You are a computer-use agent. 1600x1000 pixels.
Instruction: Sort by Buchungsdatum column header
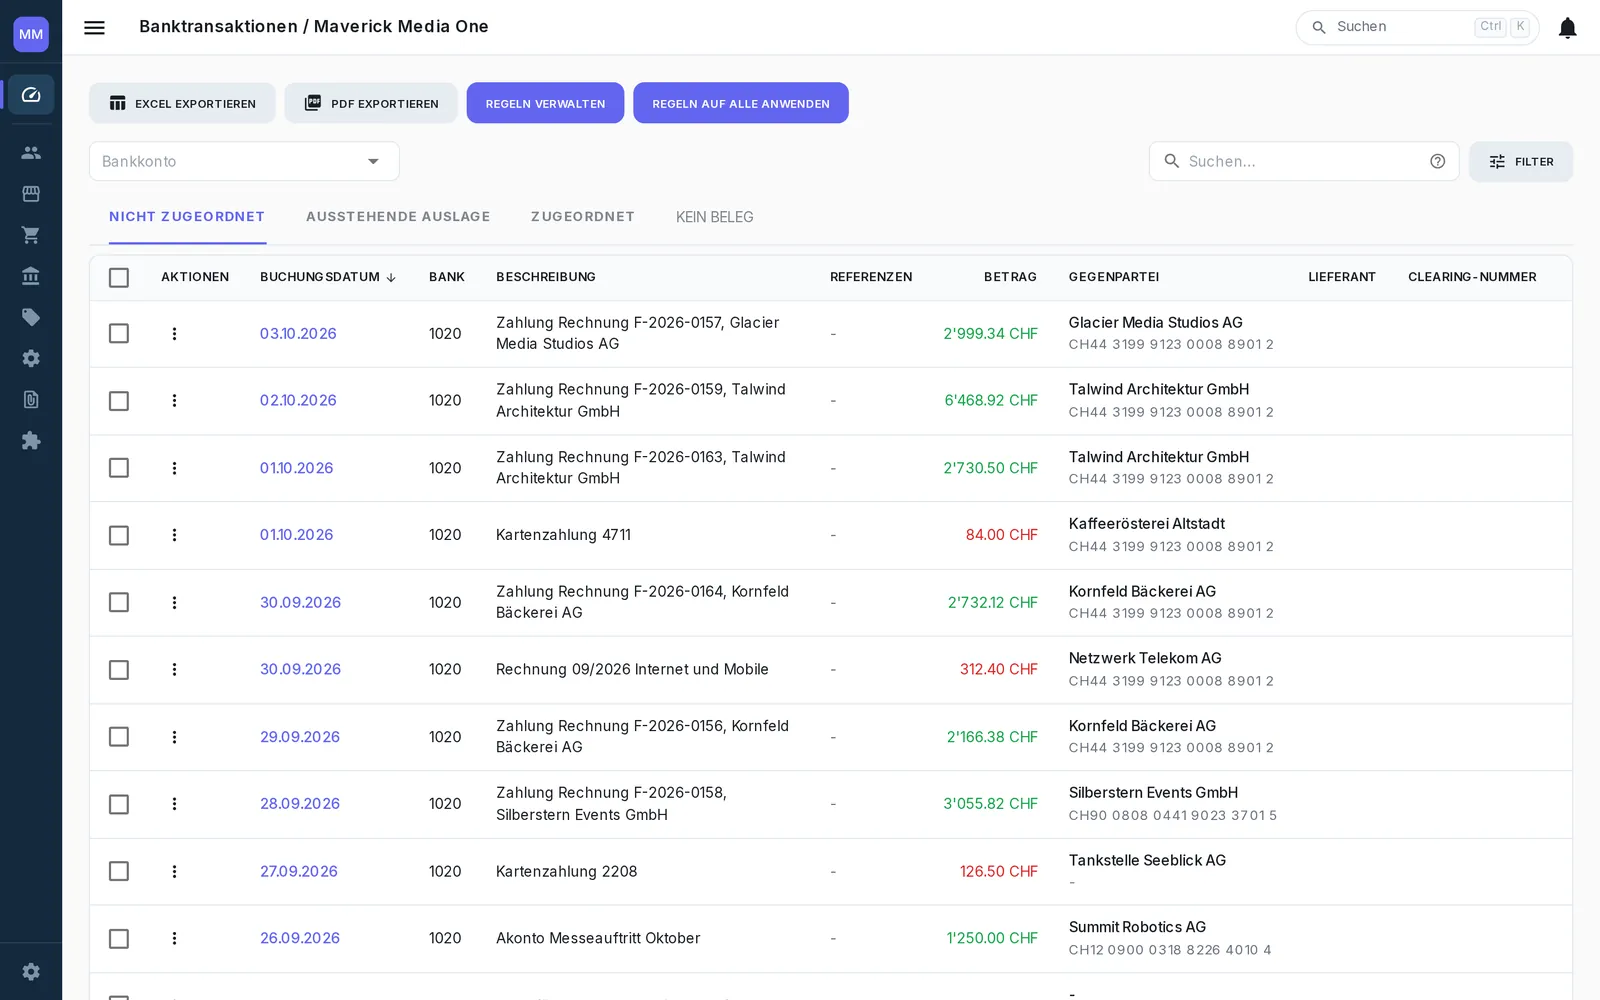tap(327, 277)
